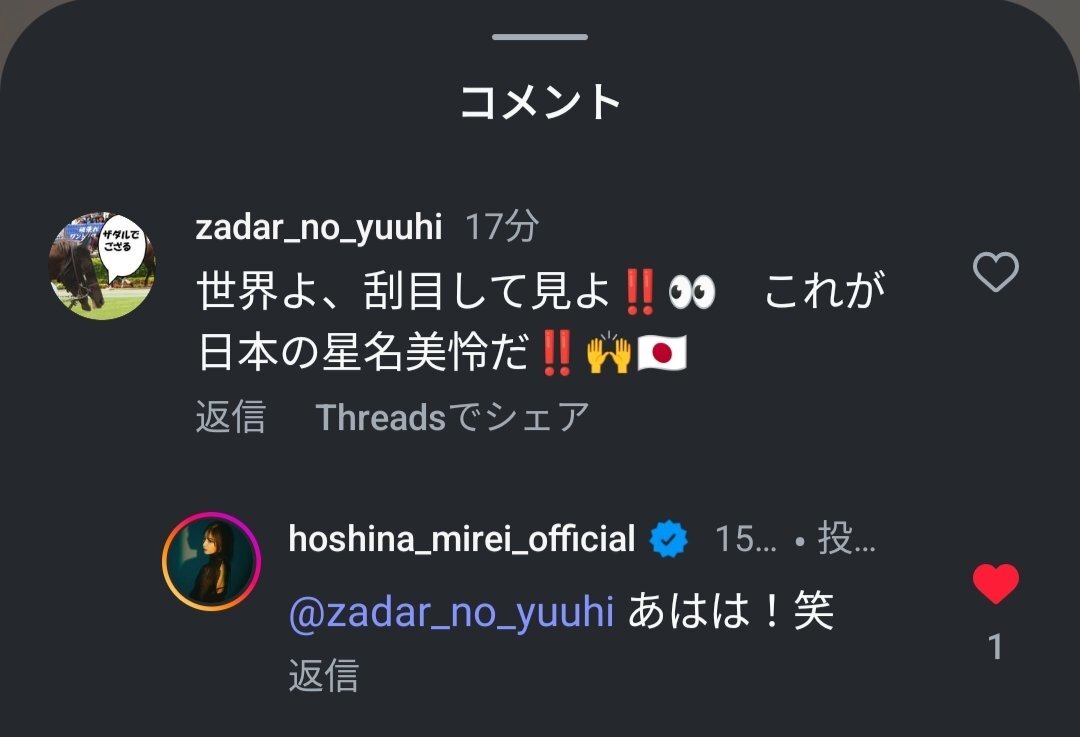Tap the blue verified badge icon
The width and height of the screenshot is (1080, 737).
tap(668, 539)
